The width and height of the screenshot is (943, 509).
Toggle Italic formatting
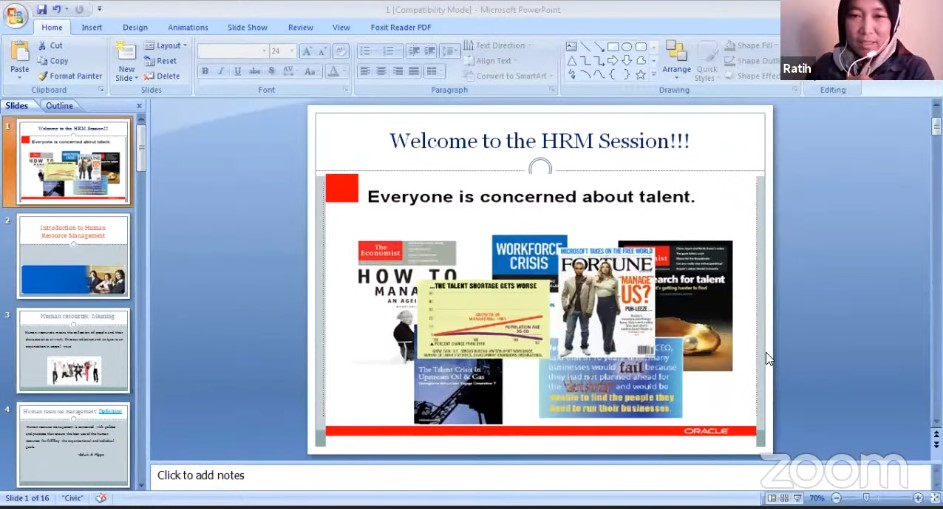pos(221,71)
